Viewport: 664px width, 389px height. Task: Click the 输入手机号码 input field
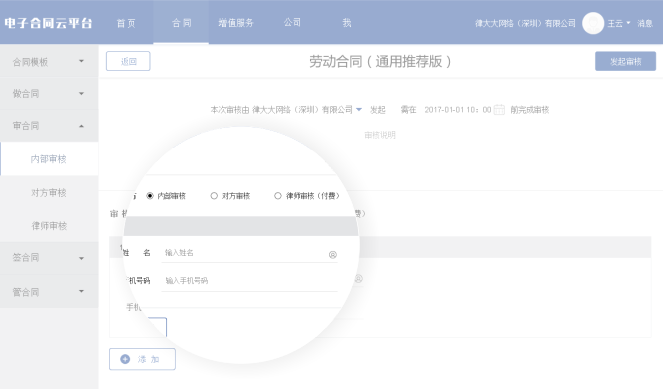249,280
